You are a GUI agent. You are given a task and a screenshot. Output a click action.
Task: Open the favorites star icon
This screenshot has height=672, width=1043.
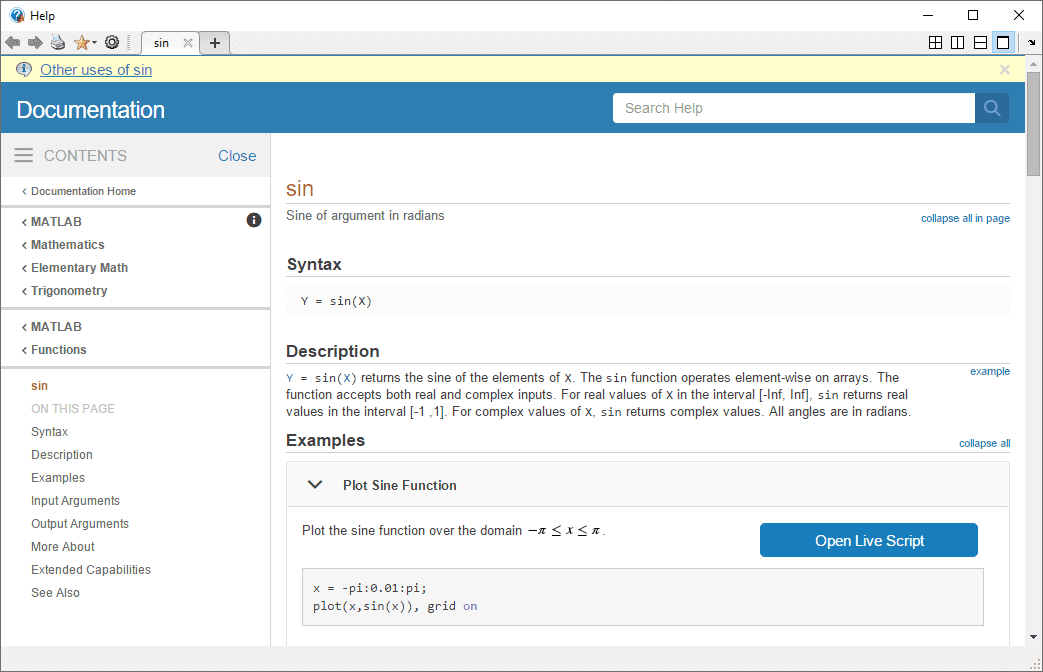[82, 43]
